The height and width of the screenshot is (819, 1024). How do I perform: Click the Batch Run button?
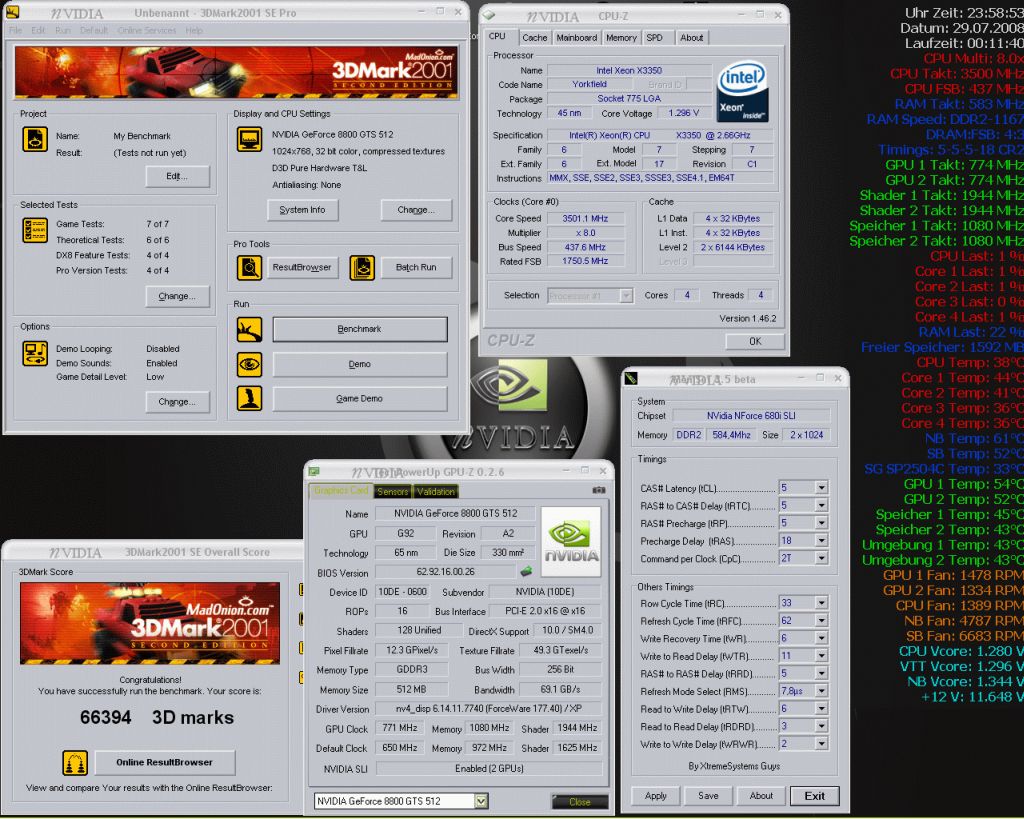coord(416,267)
